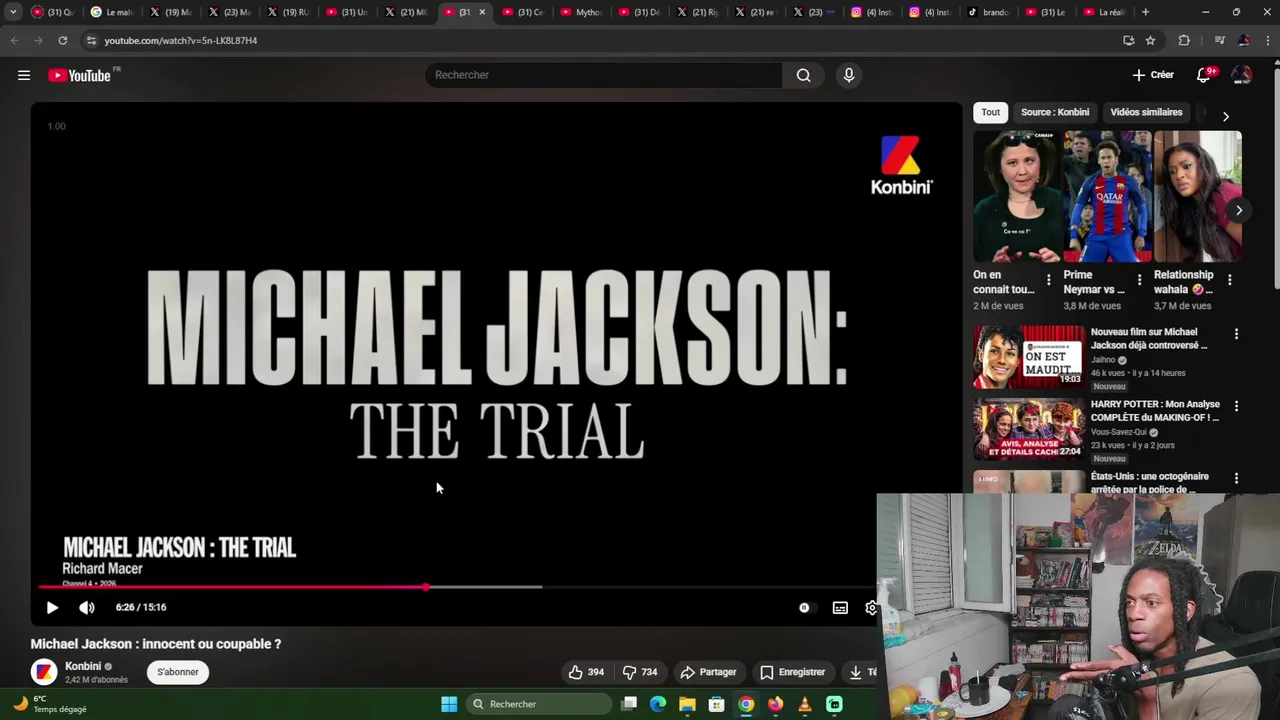Open the notifications bell
This screenshot has width=1280, height=720.
1204,75
